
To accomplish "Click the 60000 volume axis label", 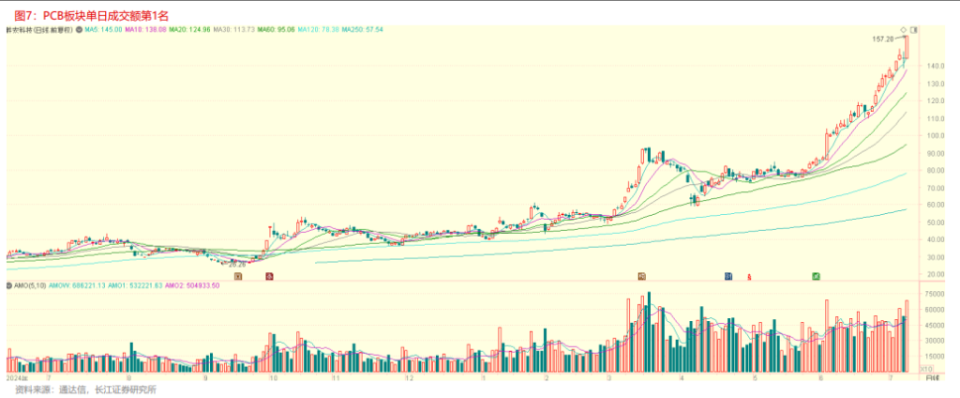I will click(936, 310).
